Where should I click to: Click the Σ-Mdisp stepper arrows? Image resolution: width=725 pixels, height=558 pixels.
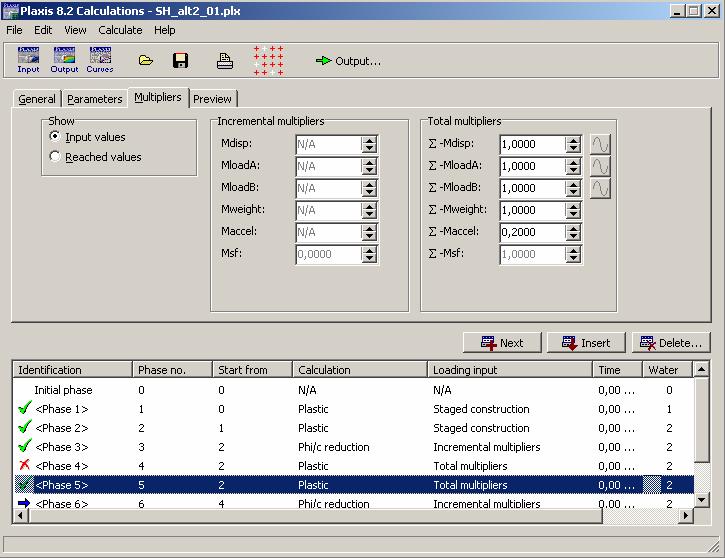(x=573, y=144)
